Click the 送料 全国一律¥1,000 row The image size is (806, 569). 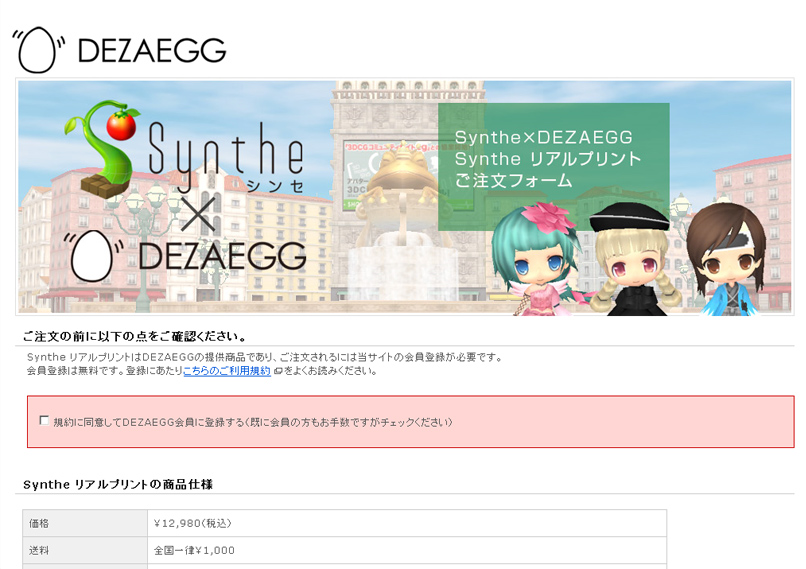tap(344, 550)
